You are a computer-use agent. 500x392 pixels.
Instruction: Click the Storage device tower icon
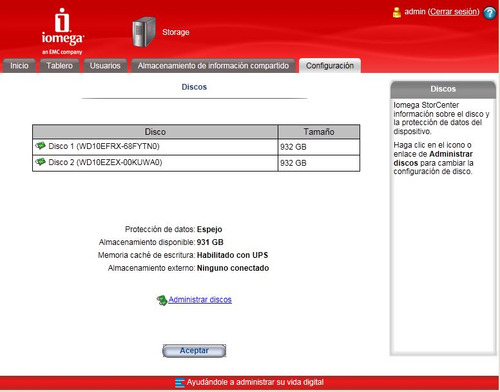click(144, 32)
